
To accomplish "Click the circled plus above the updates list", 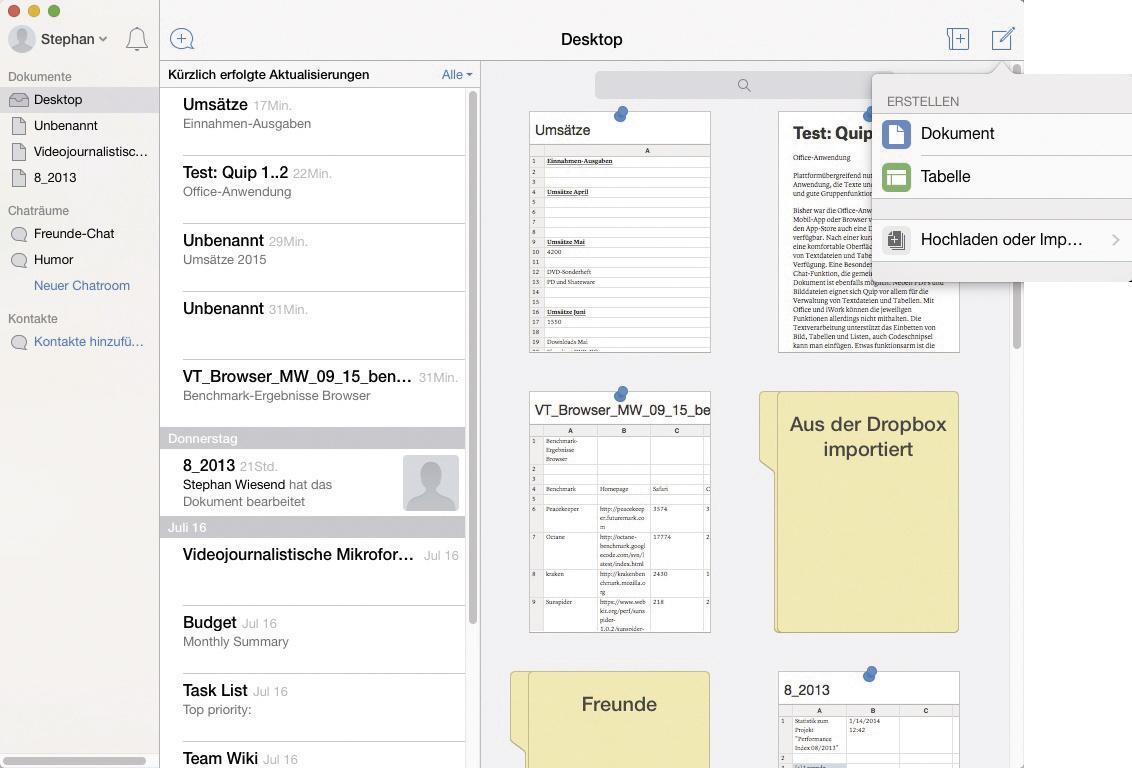I will (x=182, y=38).
